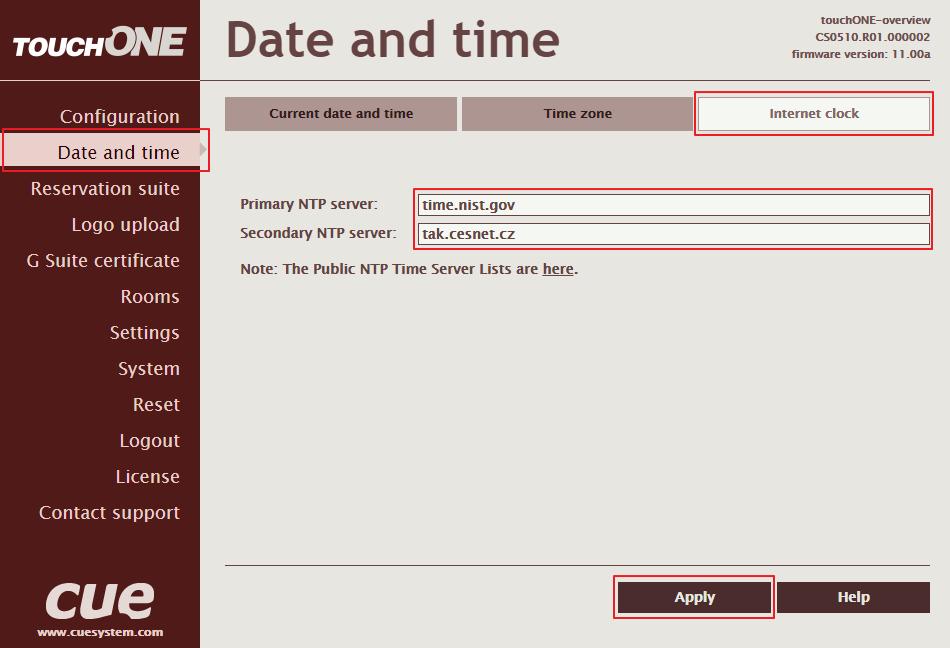Open the Configuration menu item
This screenshot has width=950, height=648.
pos(119,116)
